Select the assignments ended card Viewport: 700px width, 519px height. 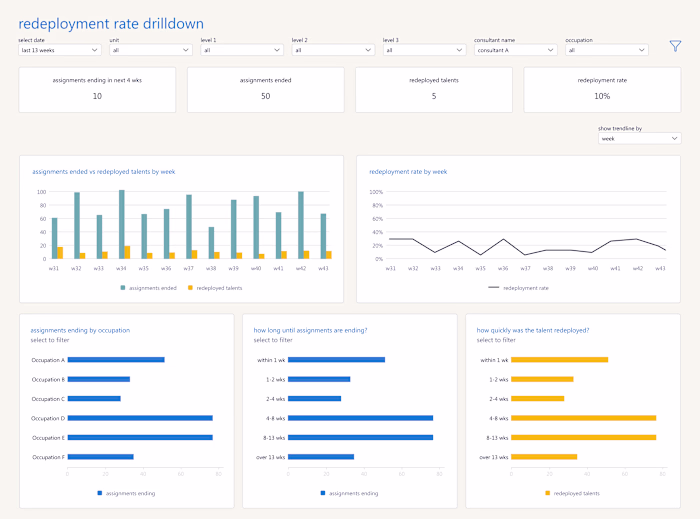pos(266,90)
